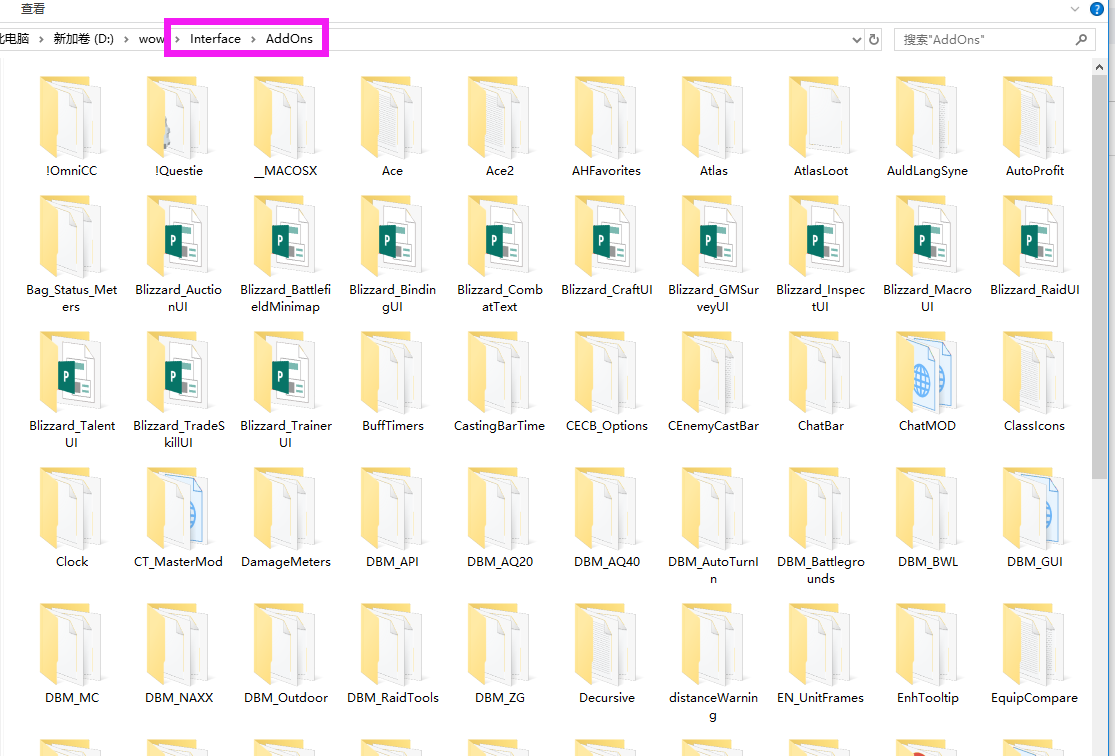This screenshot has height=756, width=1115.
Task: Click the DBM_API folder name
Action: (x=393, y=562)
